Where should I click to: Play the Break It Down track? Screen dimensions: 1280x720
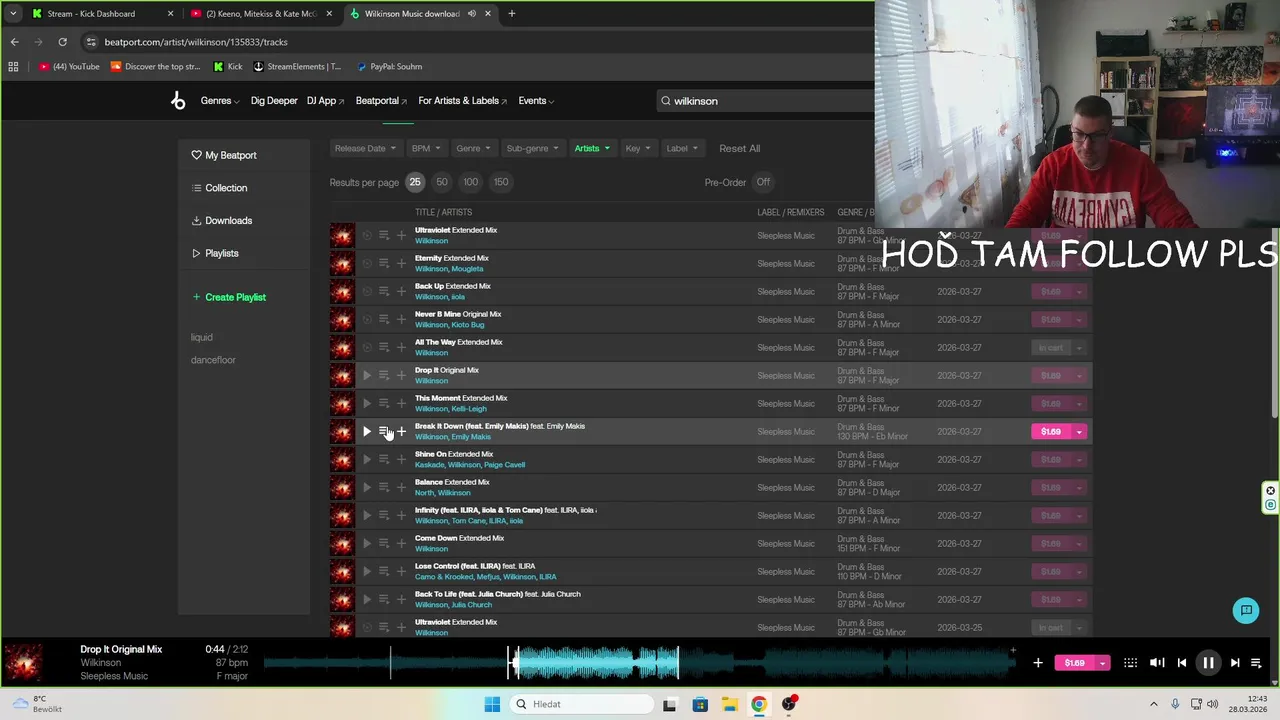[367, 432]
